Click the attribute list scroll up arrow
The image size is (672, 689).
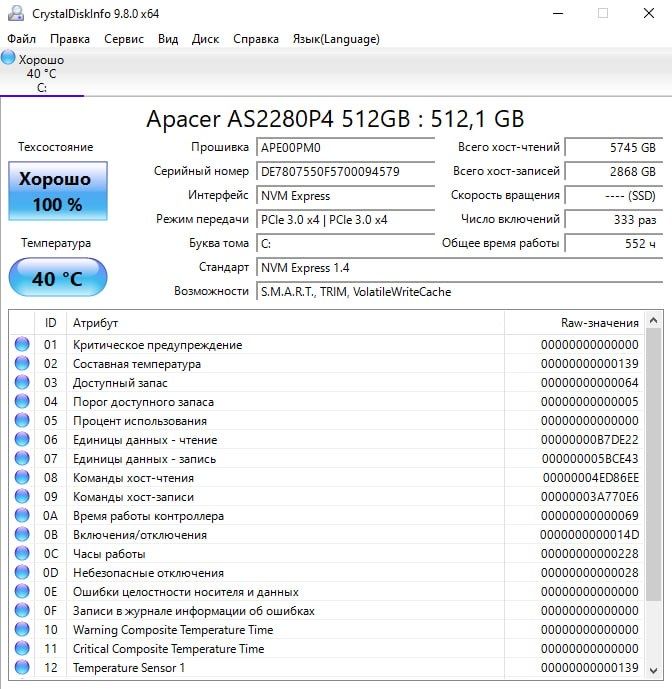click(654, 320)
